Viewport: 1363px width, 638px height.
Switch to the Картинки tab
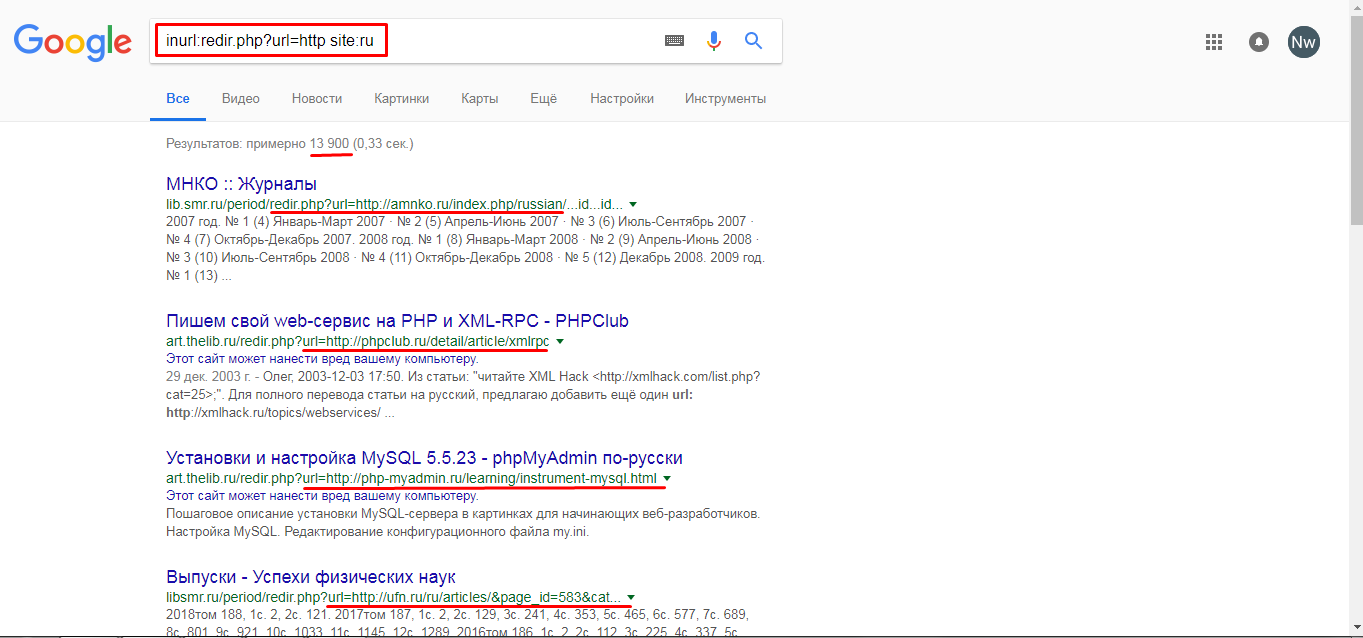tap(402, 98)
